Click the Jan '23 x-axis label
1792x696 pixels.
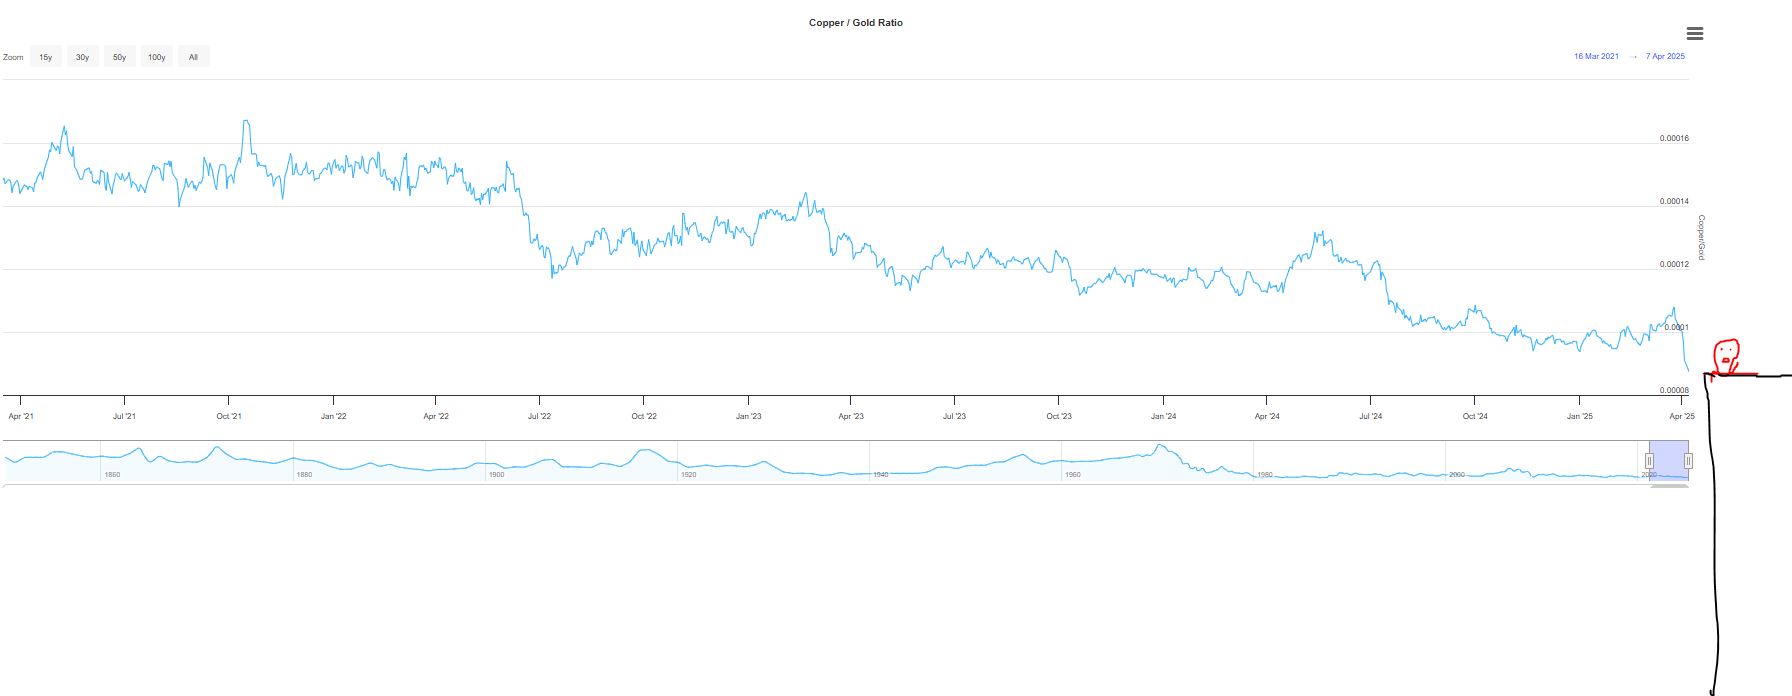[749, 416]
